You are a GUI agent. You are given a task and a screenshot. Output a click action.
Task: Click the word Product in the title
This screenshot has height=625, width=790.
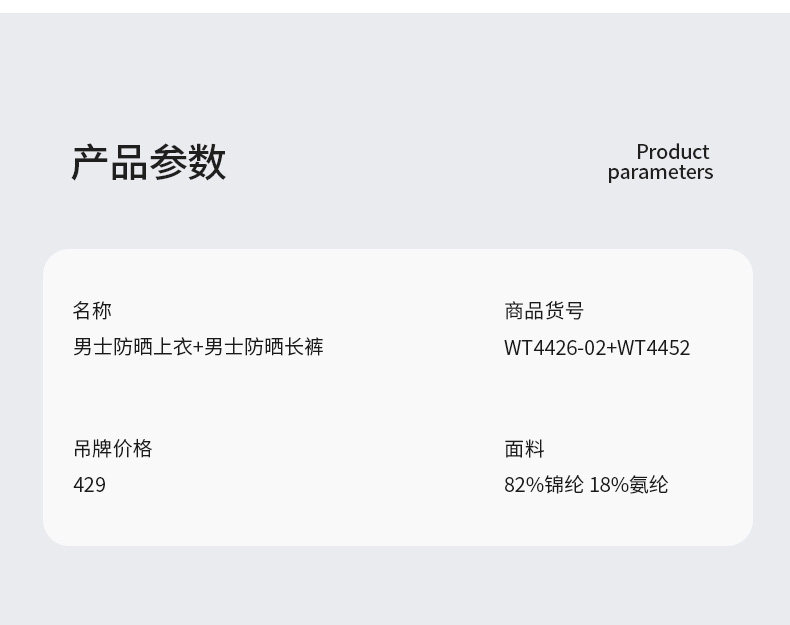pos(673,152)
